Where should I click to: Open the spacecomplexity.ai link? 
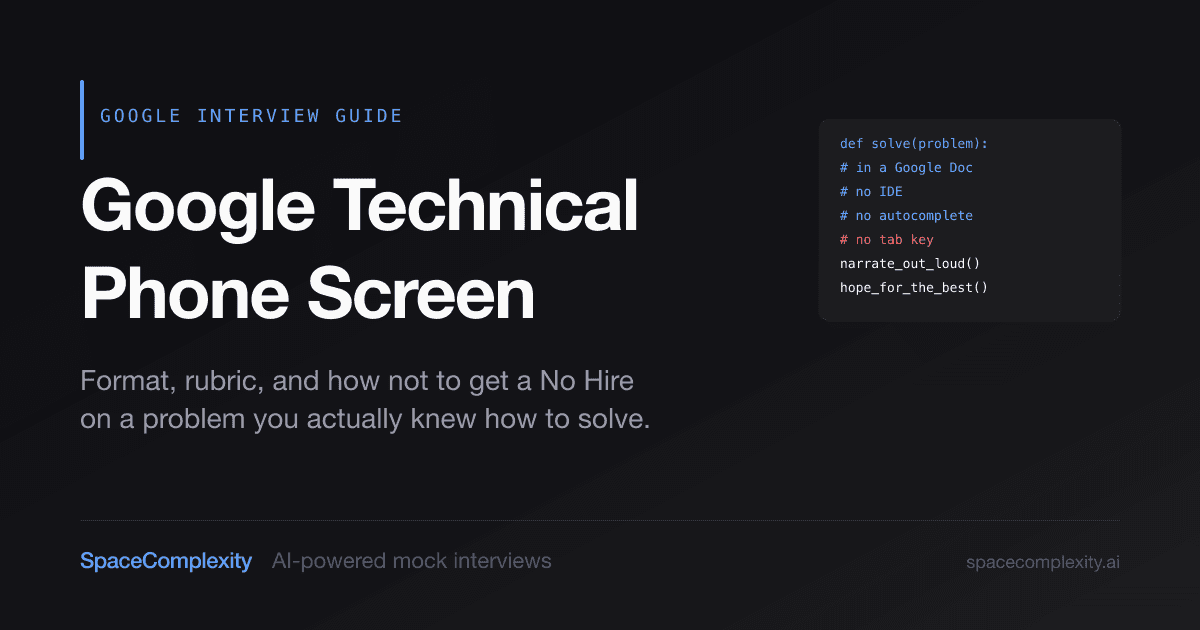[x=1043, y=562]
